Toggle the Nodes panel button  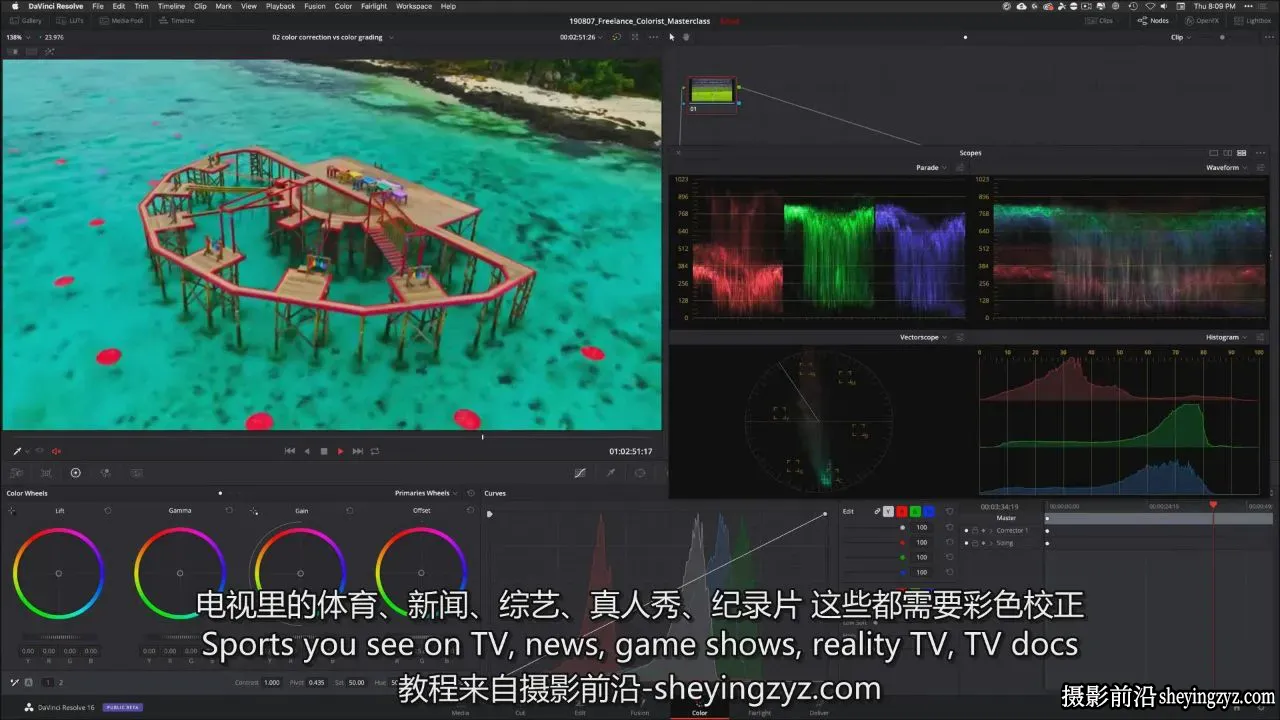point(1153,20)
